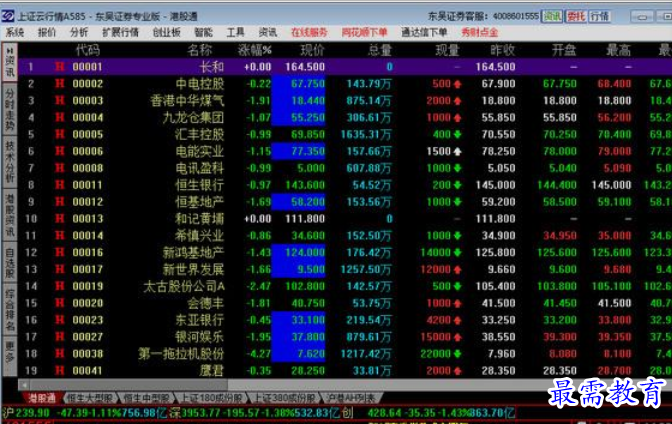This screenshot has height=424, width=672.
Task: Click the green 资讯 button at top right
Action: pos(552,17)
